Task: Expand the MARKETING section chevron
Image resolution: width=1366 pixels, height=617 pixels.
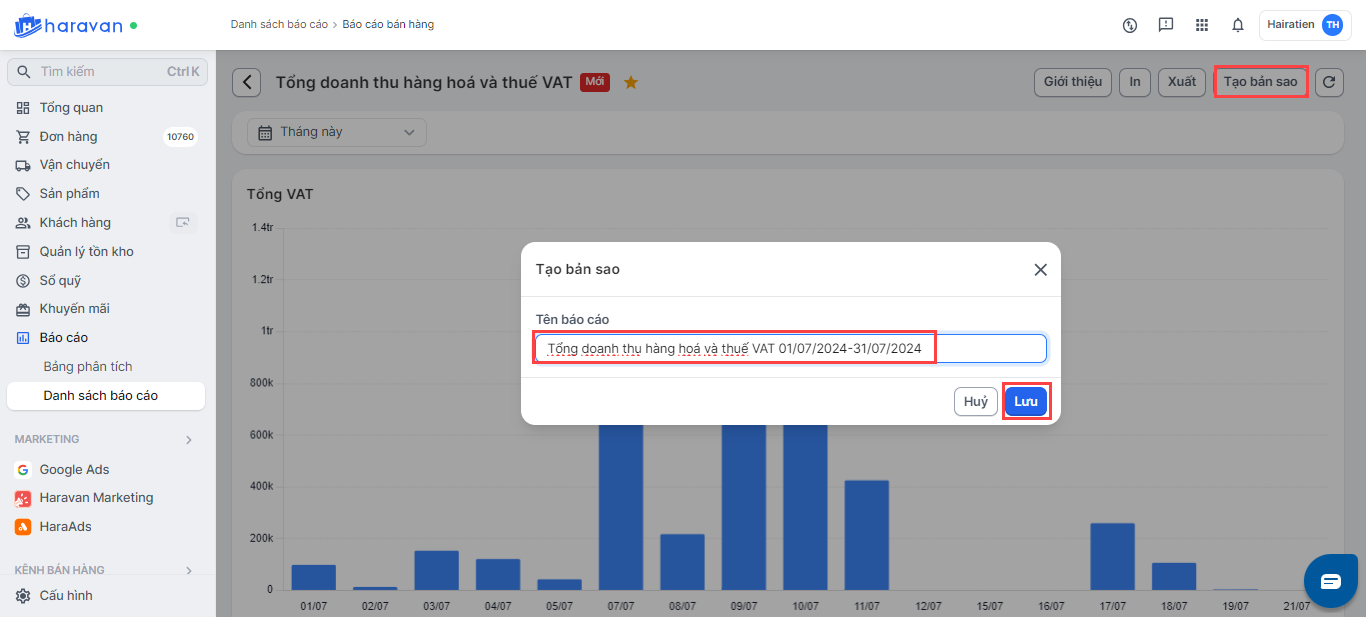Action: click(189, 440)
